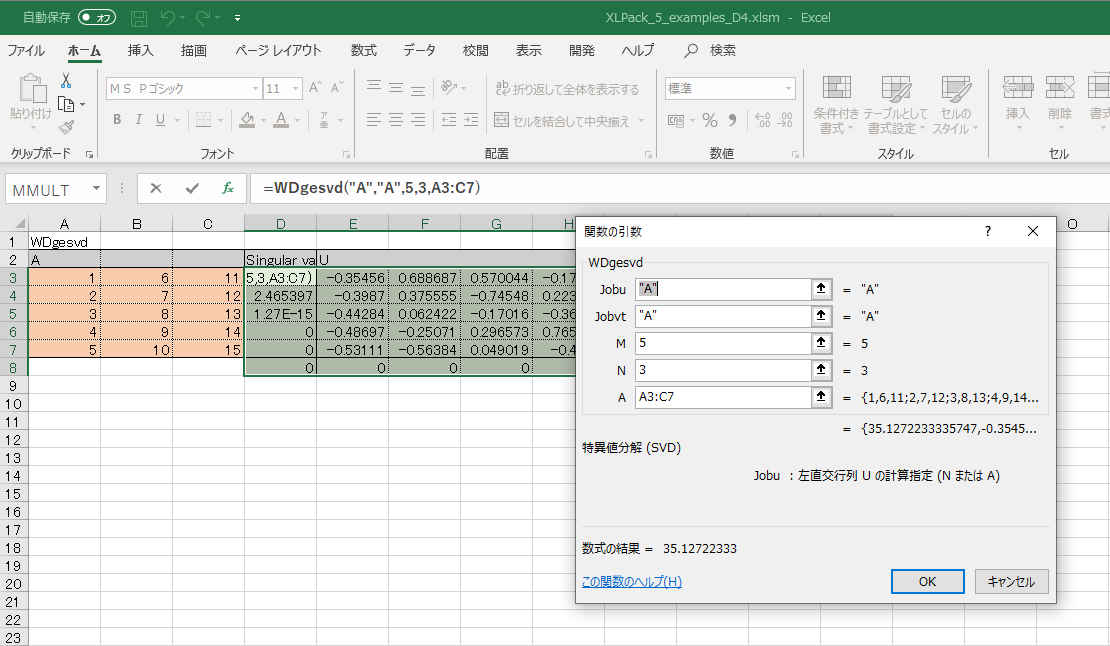Open the 数式 ribbon tab
1110x646 pixels.
[363, 51]
